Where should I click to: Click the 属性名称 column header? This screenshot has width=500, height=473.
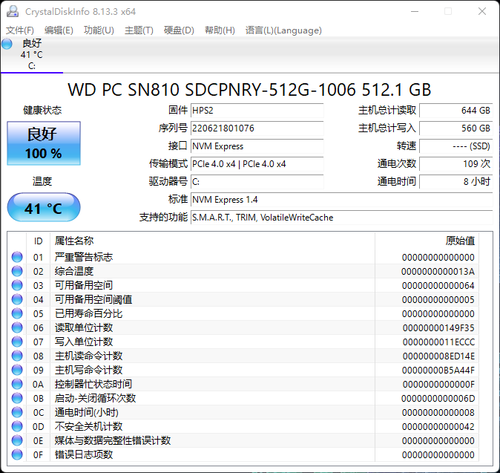tap(74, 241)
